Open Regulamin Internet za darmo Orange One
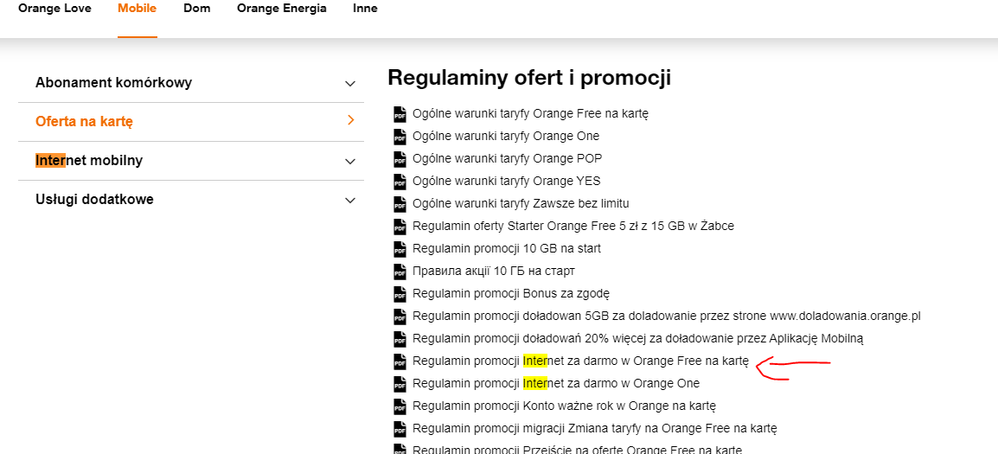The height and width of the screenshot is (454, 998). [x=556, y=384]
